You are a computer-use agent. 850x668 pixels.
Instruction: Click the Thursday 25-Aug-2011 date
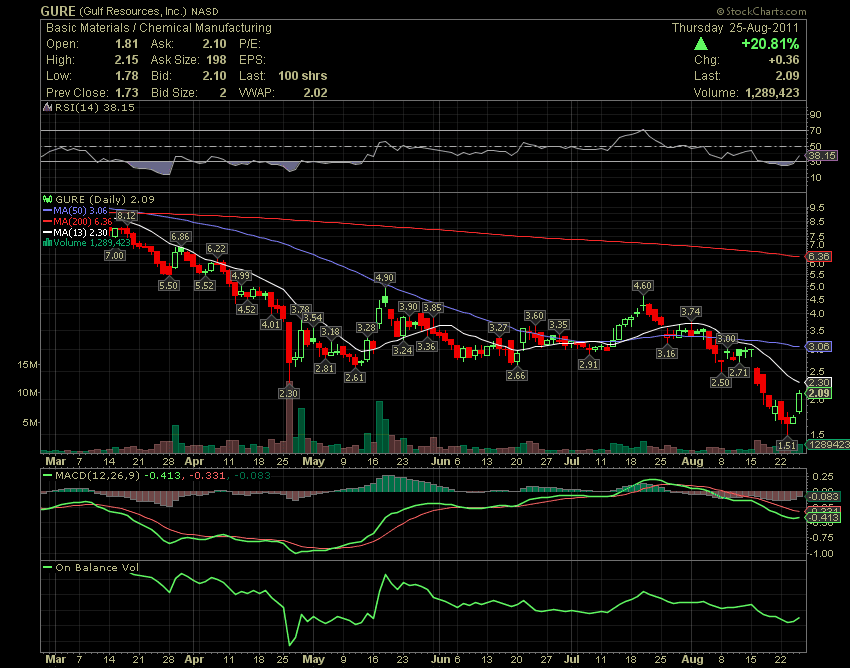[x=735, y=28]
